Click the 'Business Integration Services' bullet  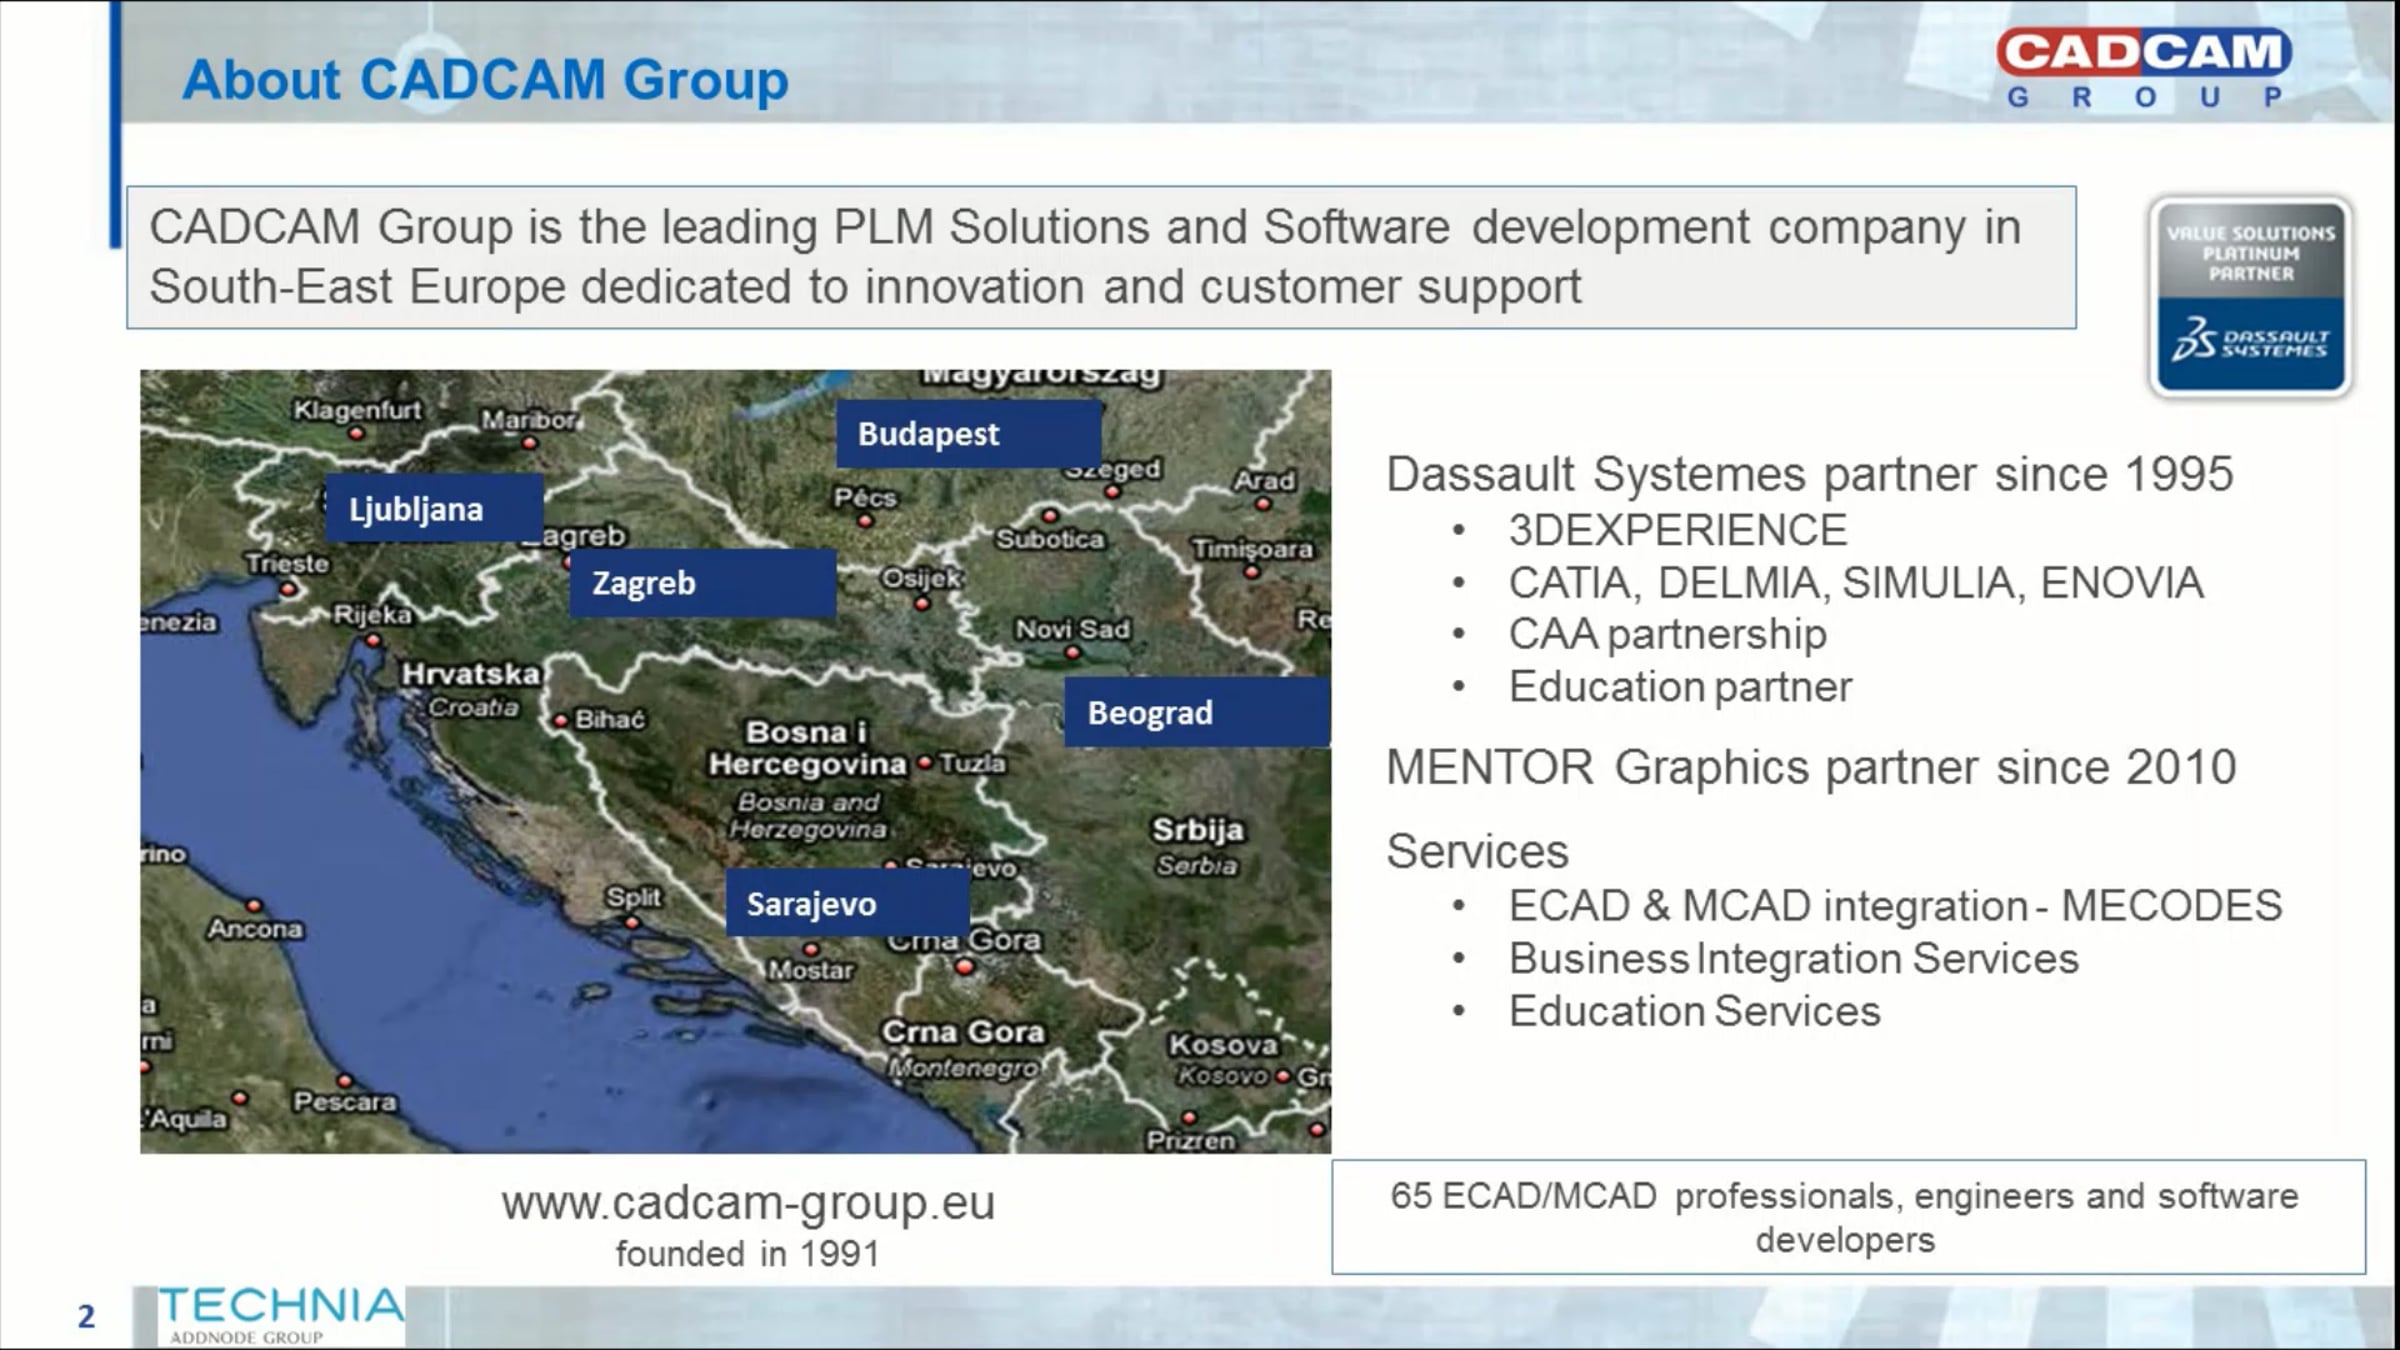(1794, 959)
